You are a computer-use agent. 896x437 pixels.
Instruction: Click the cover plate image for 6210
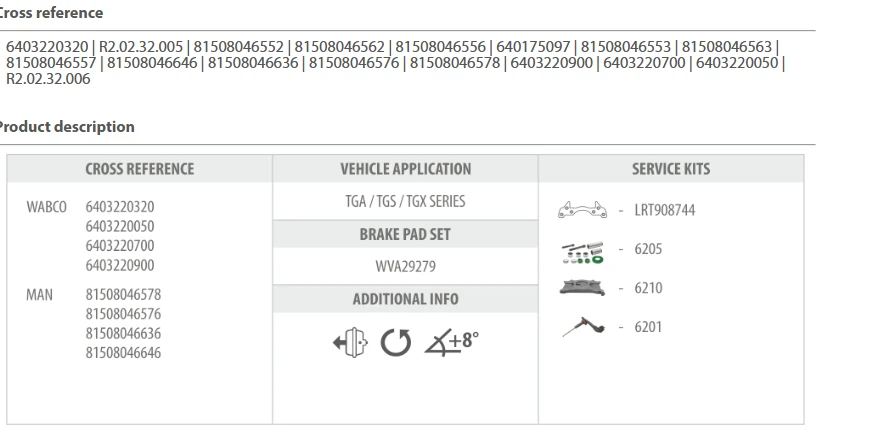point(582,287)
